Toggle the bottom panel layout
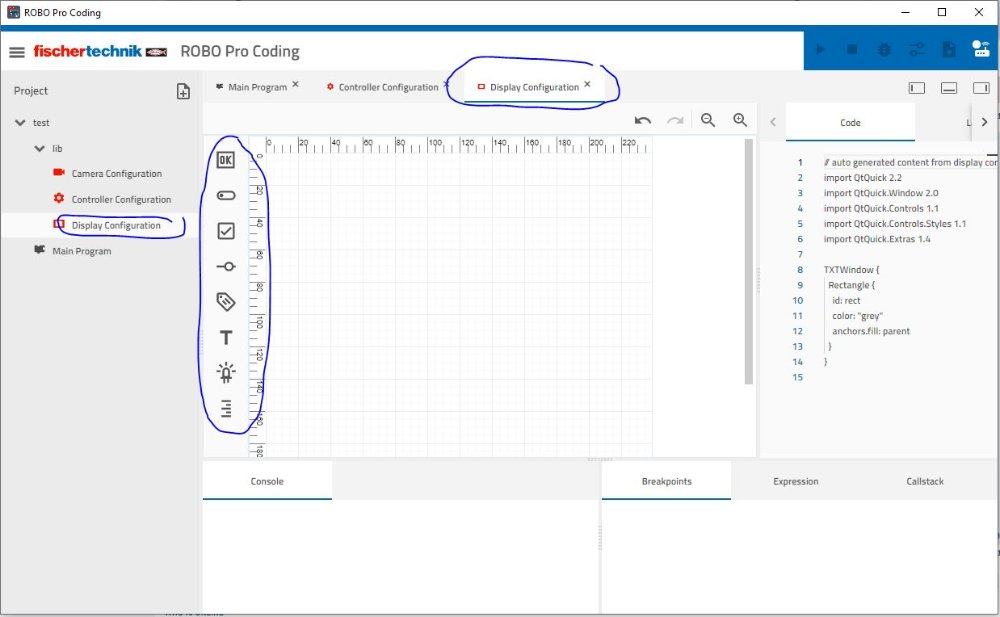This screenshot has width=1000, height=617. pyautogui.click(x=949, y=88)
